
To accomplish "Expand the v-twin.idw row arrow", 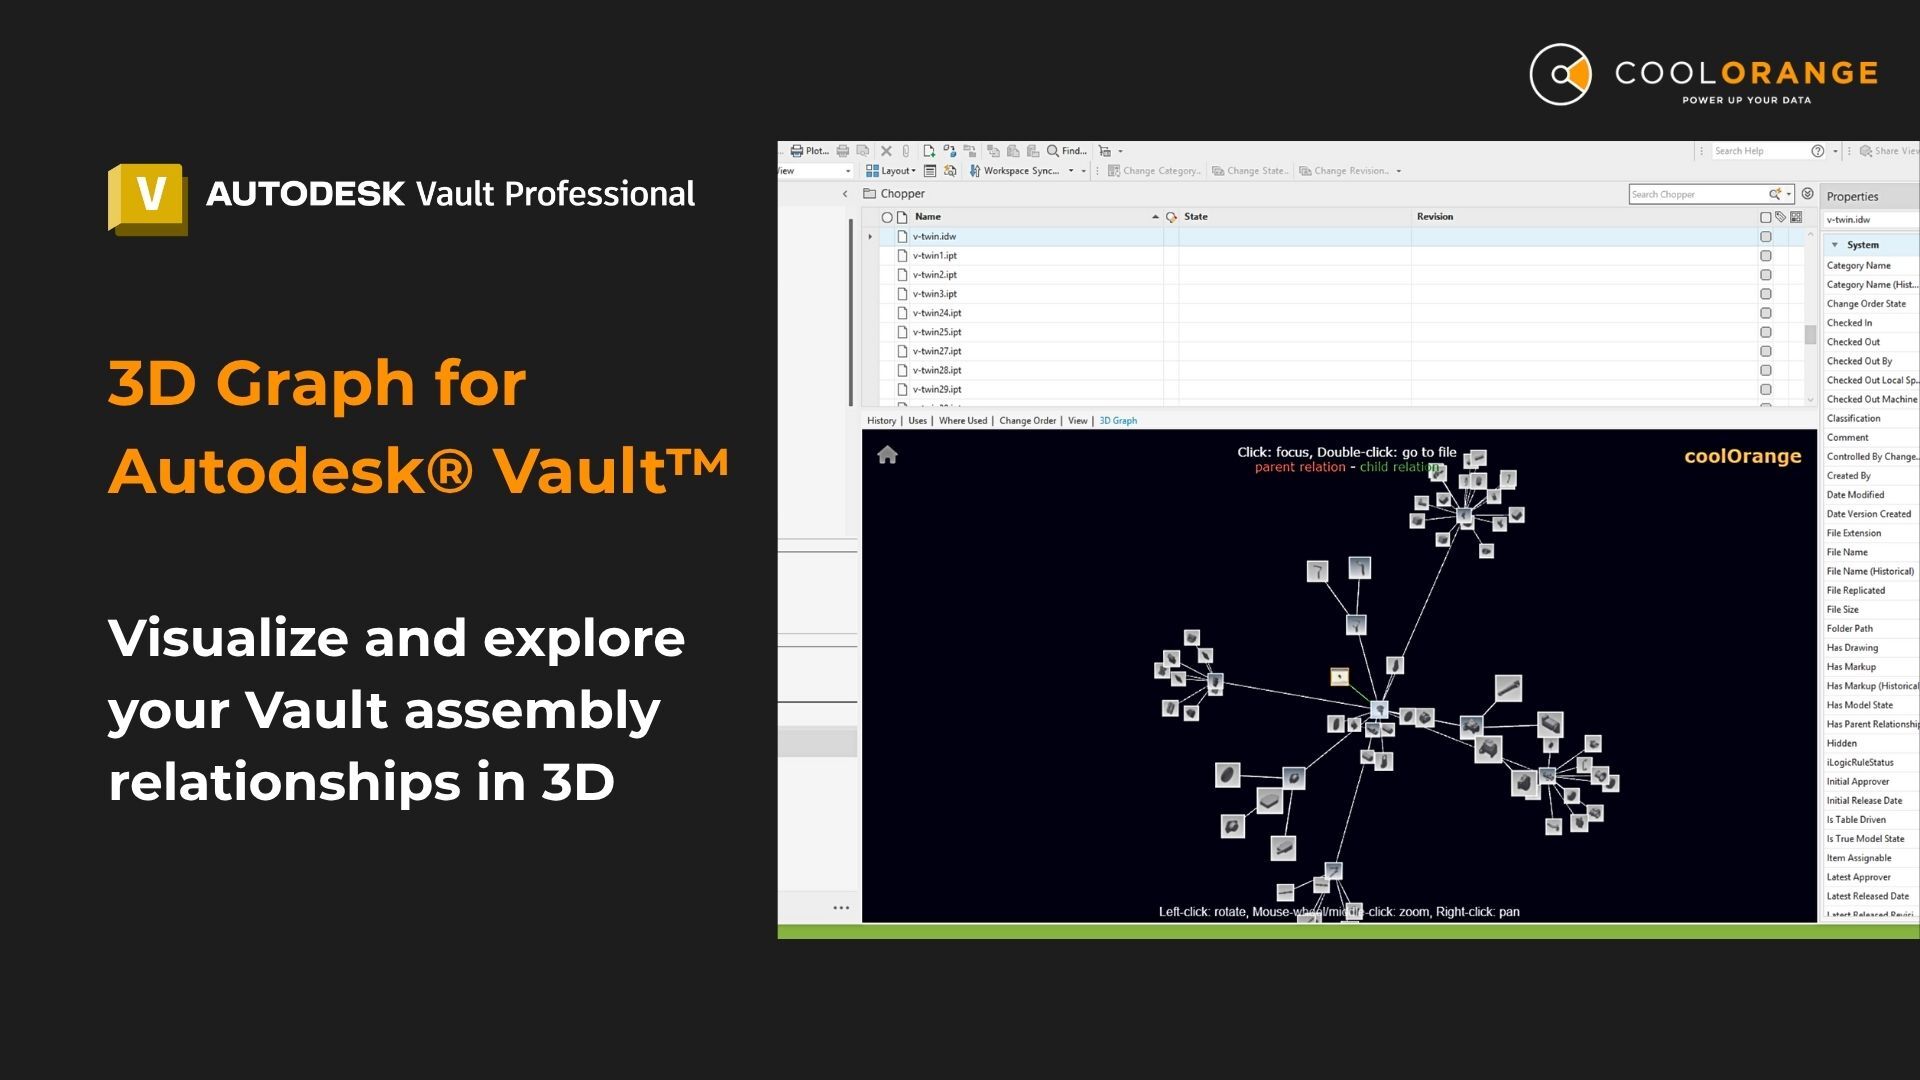I will [870, 237].
